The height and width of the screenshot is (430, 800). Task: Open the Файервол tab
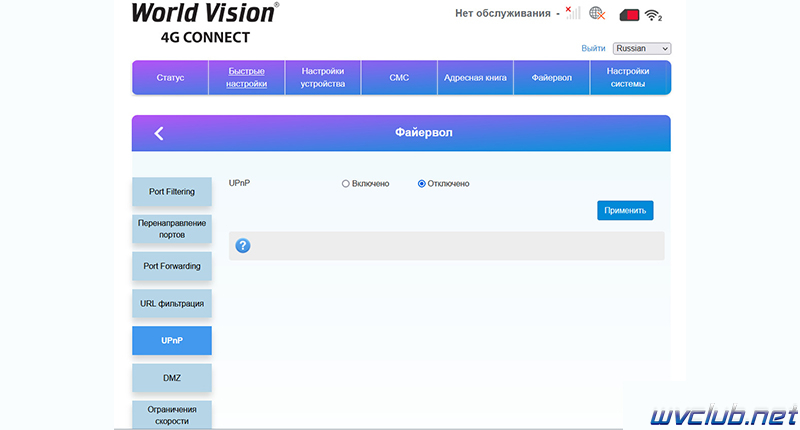552,78
